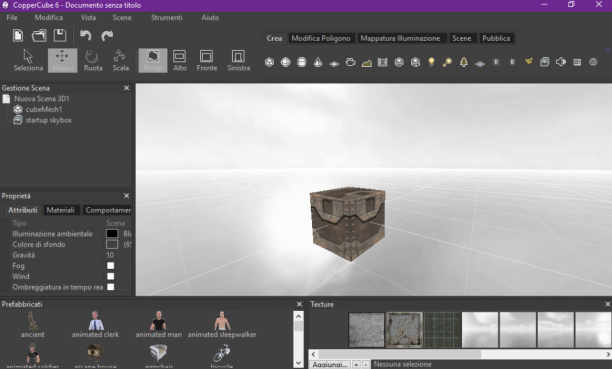Click the wand-like icon right of the bulb
612x369 pixels.
(x=447, y=62)
